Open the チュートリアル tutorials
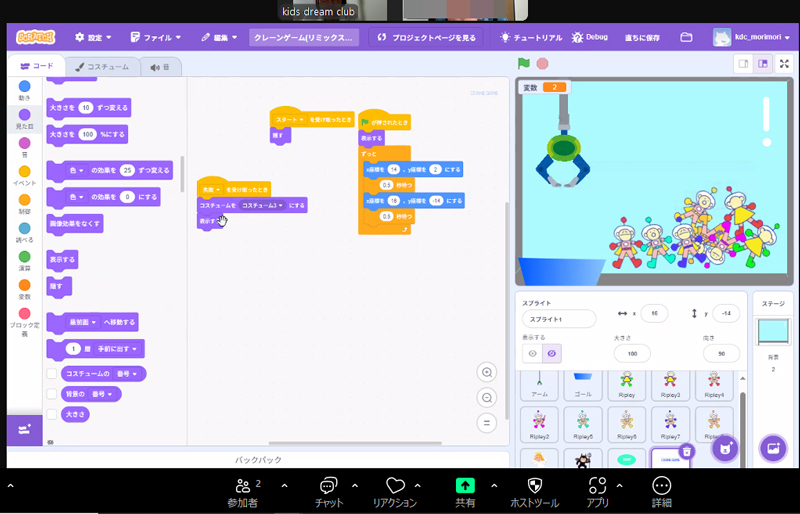 (531, 37)
